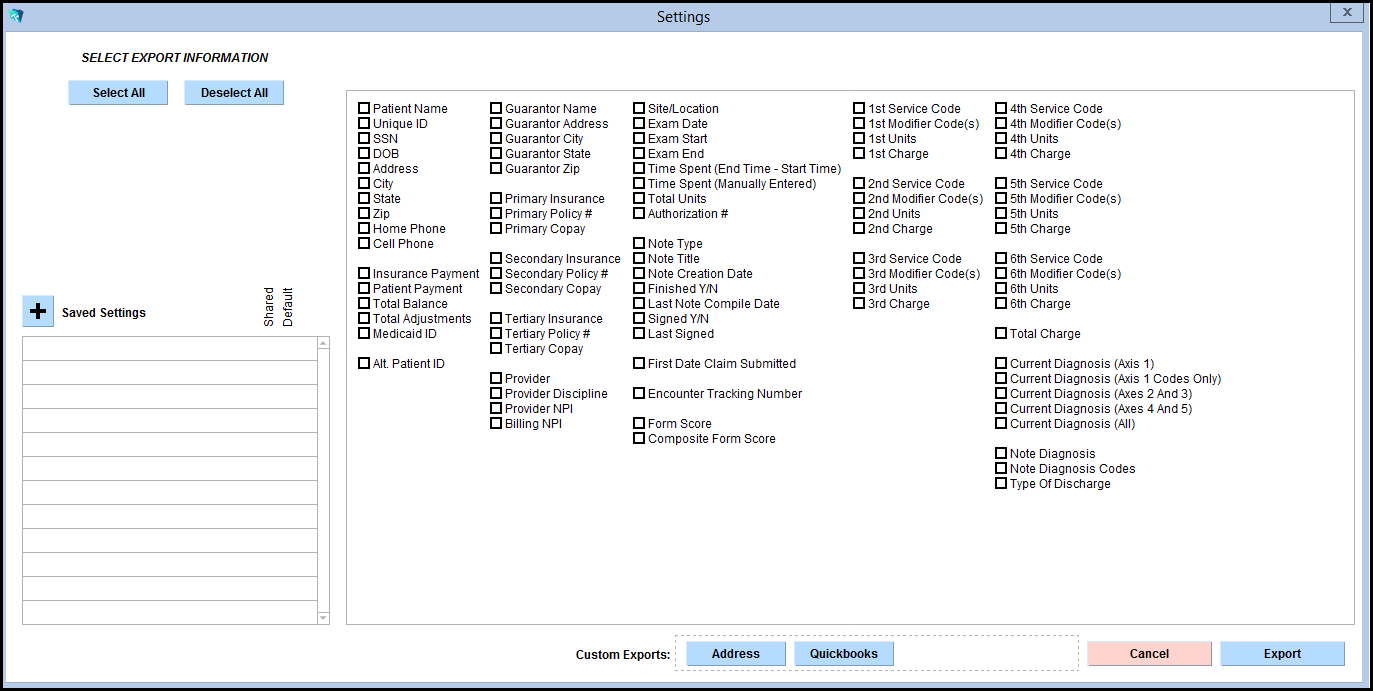This screenshot has height=691, width=1373.
Task: Enable the Patient Name checkbox
Action: coord(364,108)
